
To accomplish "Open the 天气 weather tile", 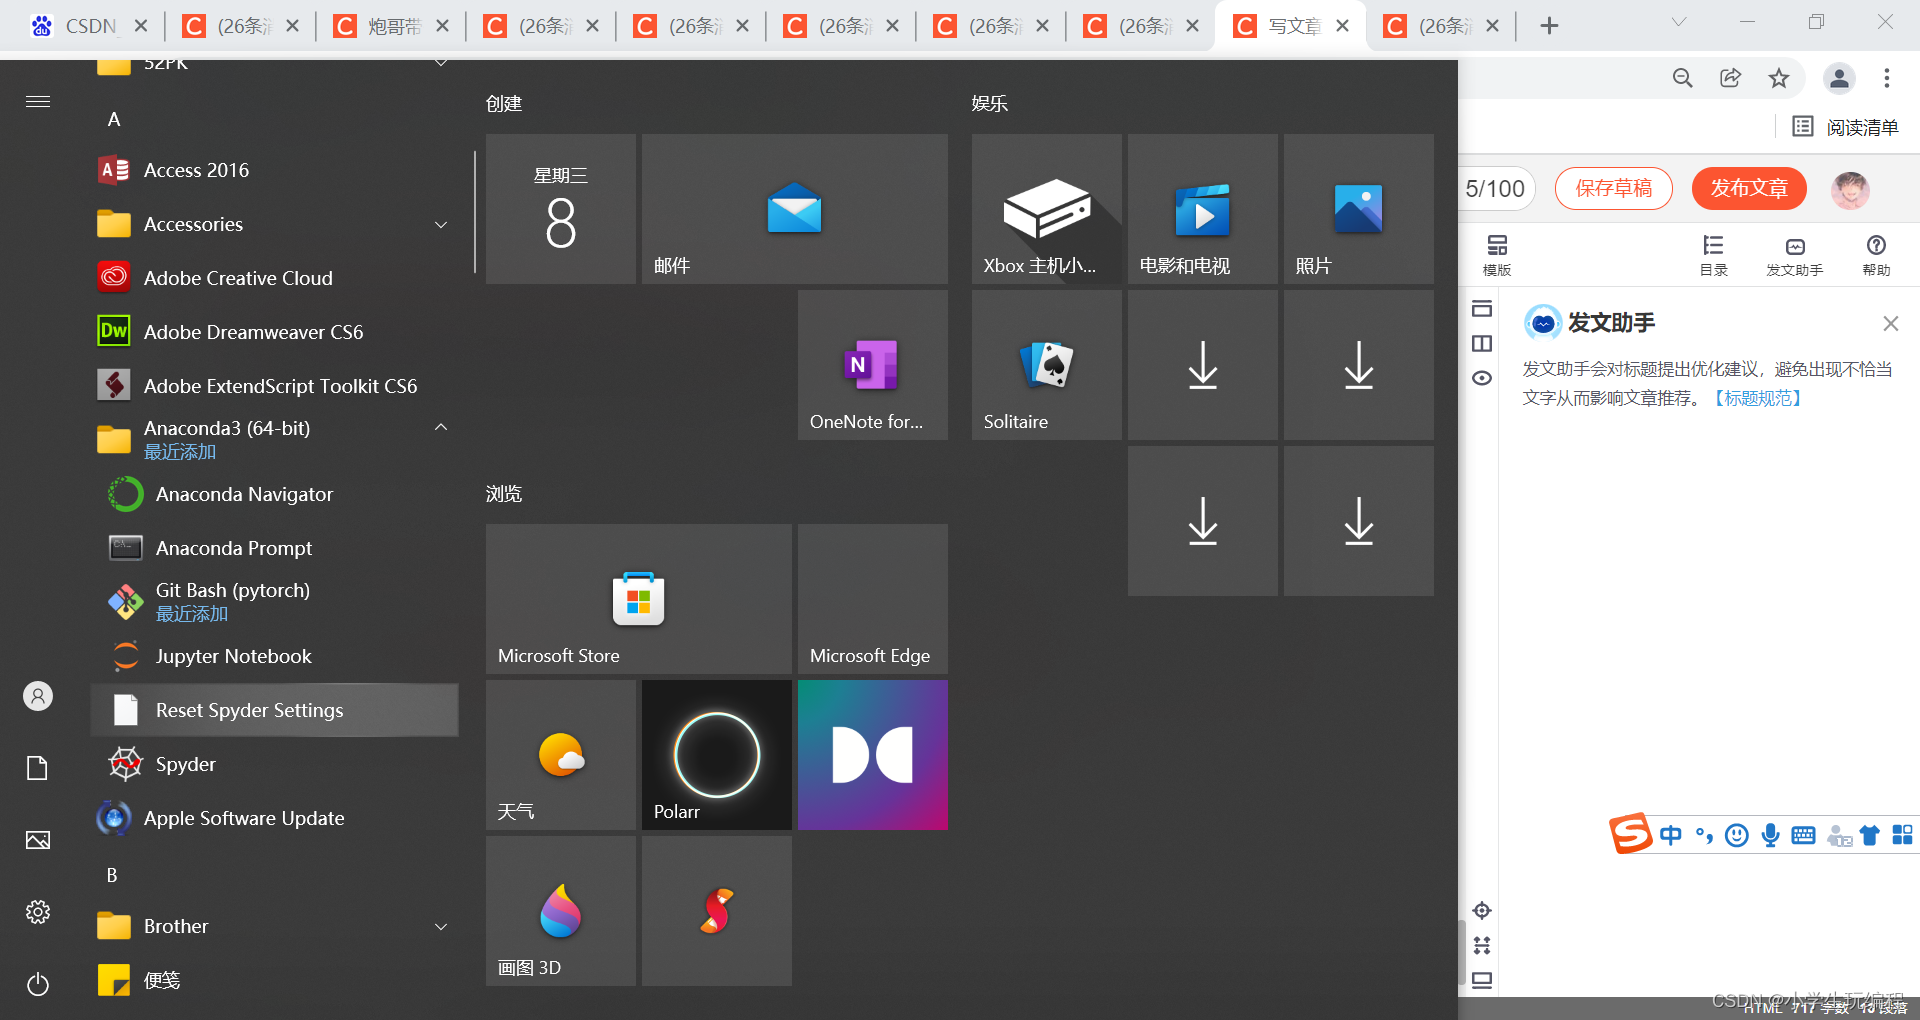I will (561, 755).
